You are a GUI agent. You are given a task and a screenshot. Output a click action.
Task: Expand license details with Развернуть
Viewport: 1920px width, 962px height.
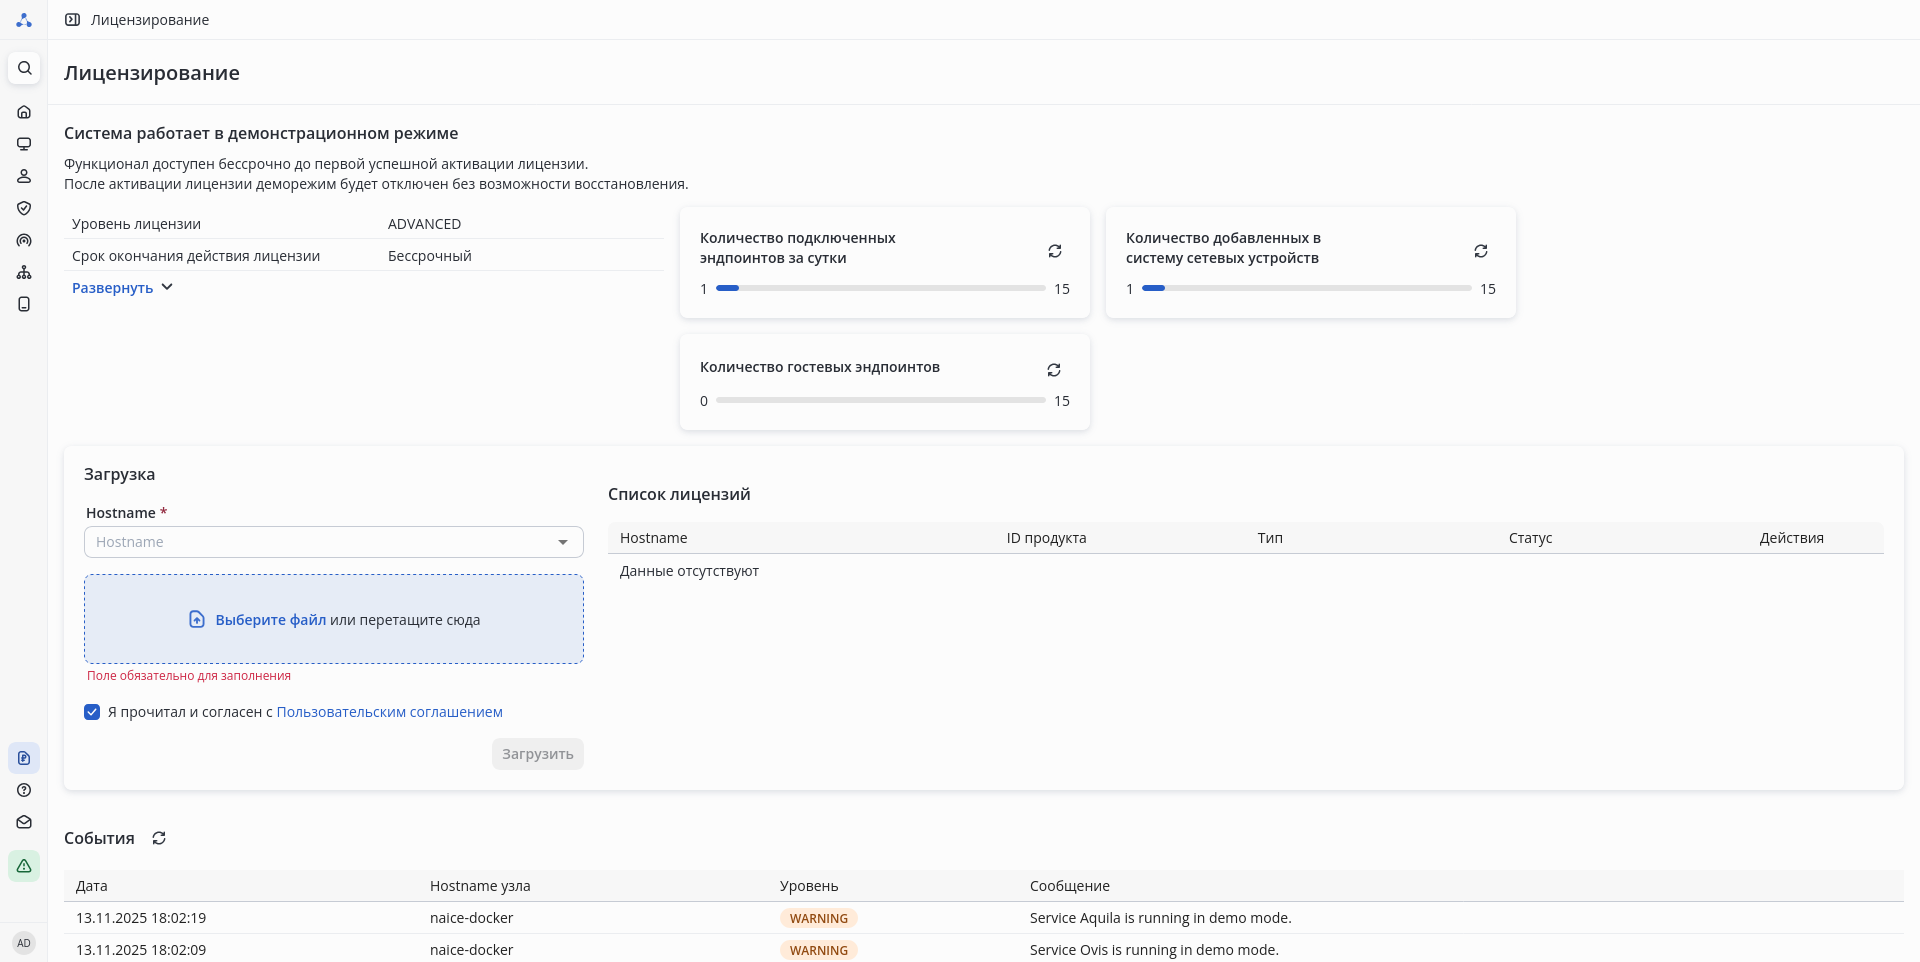click(122, 288)
